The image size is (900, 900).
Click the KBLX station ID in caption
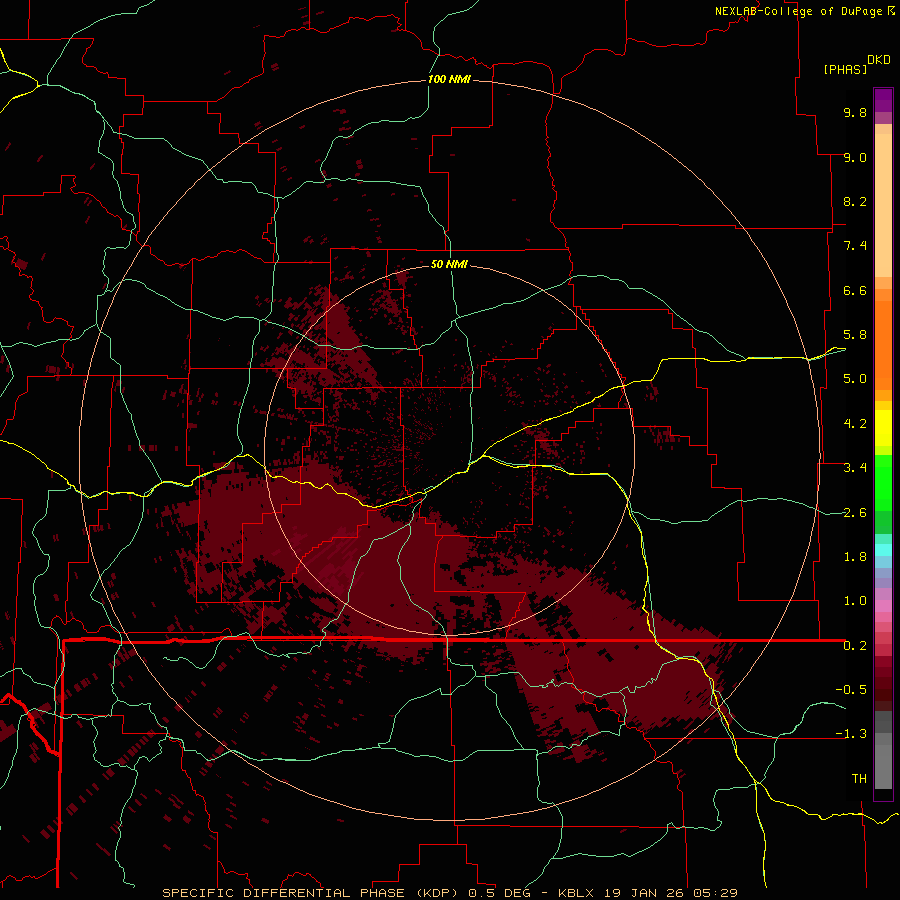point(575,893)
